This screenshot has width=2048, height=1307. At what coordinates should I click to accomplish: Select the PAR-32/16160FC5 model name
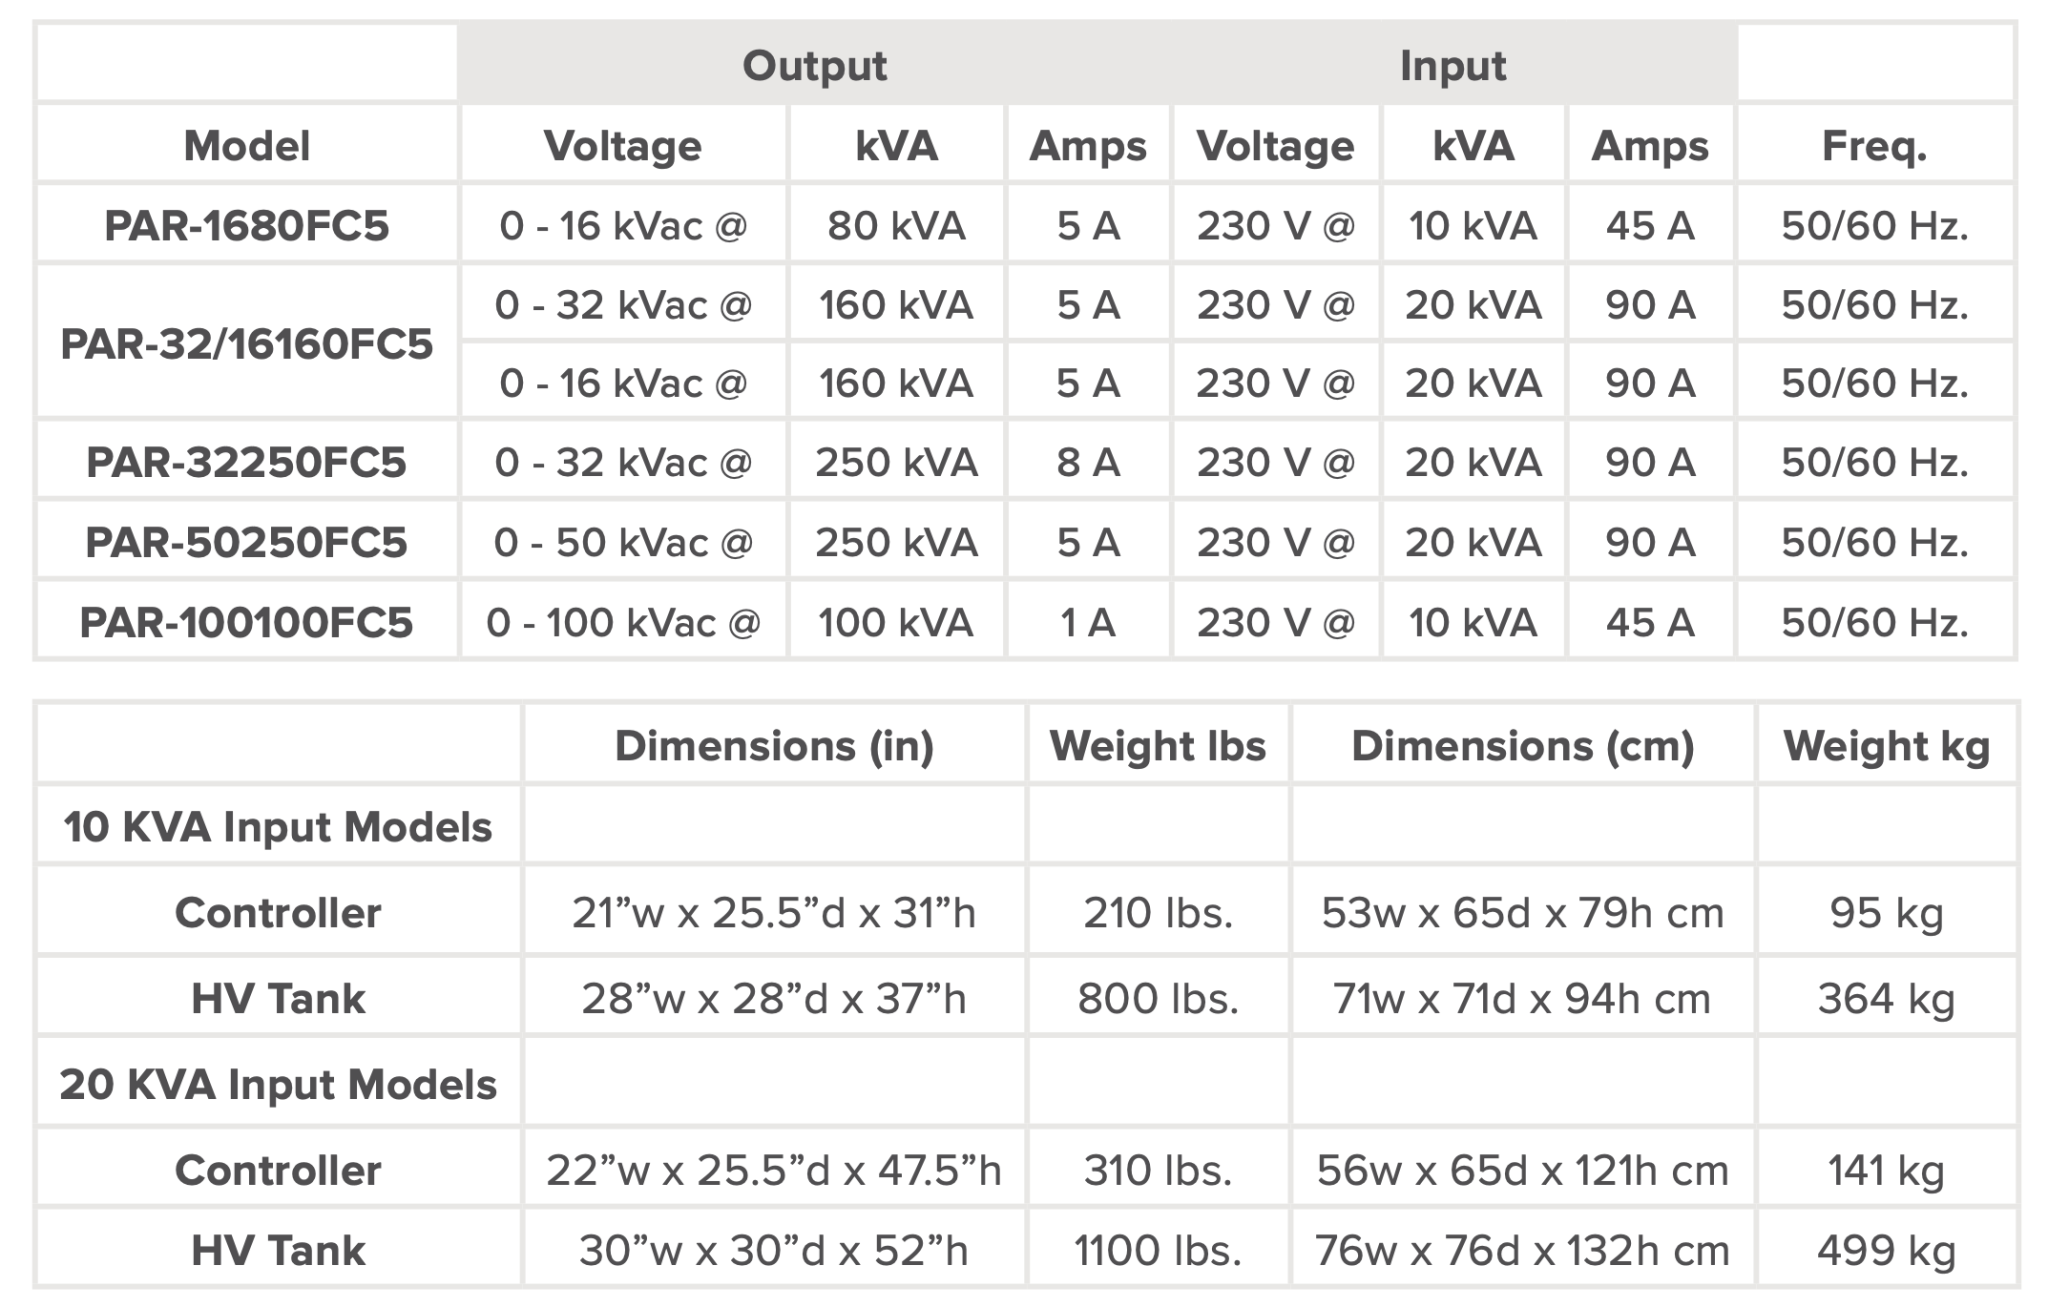pyautogui.click(x=247, y=344)
